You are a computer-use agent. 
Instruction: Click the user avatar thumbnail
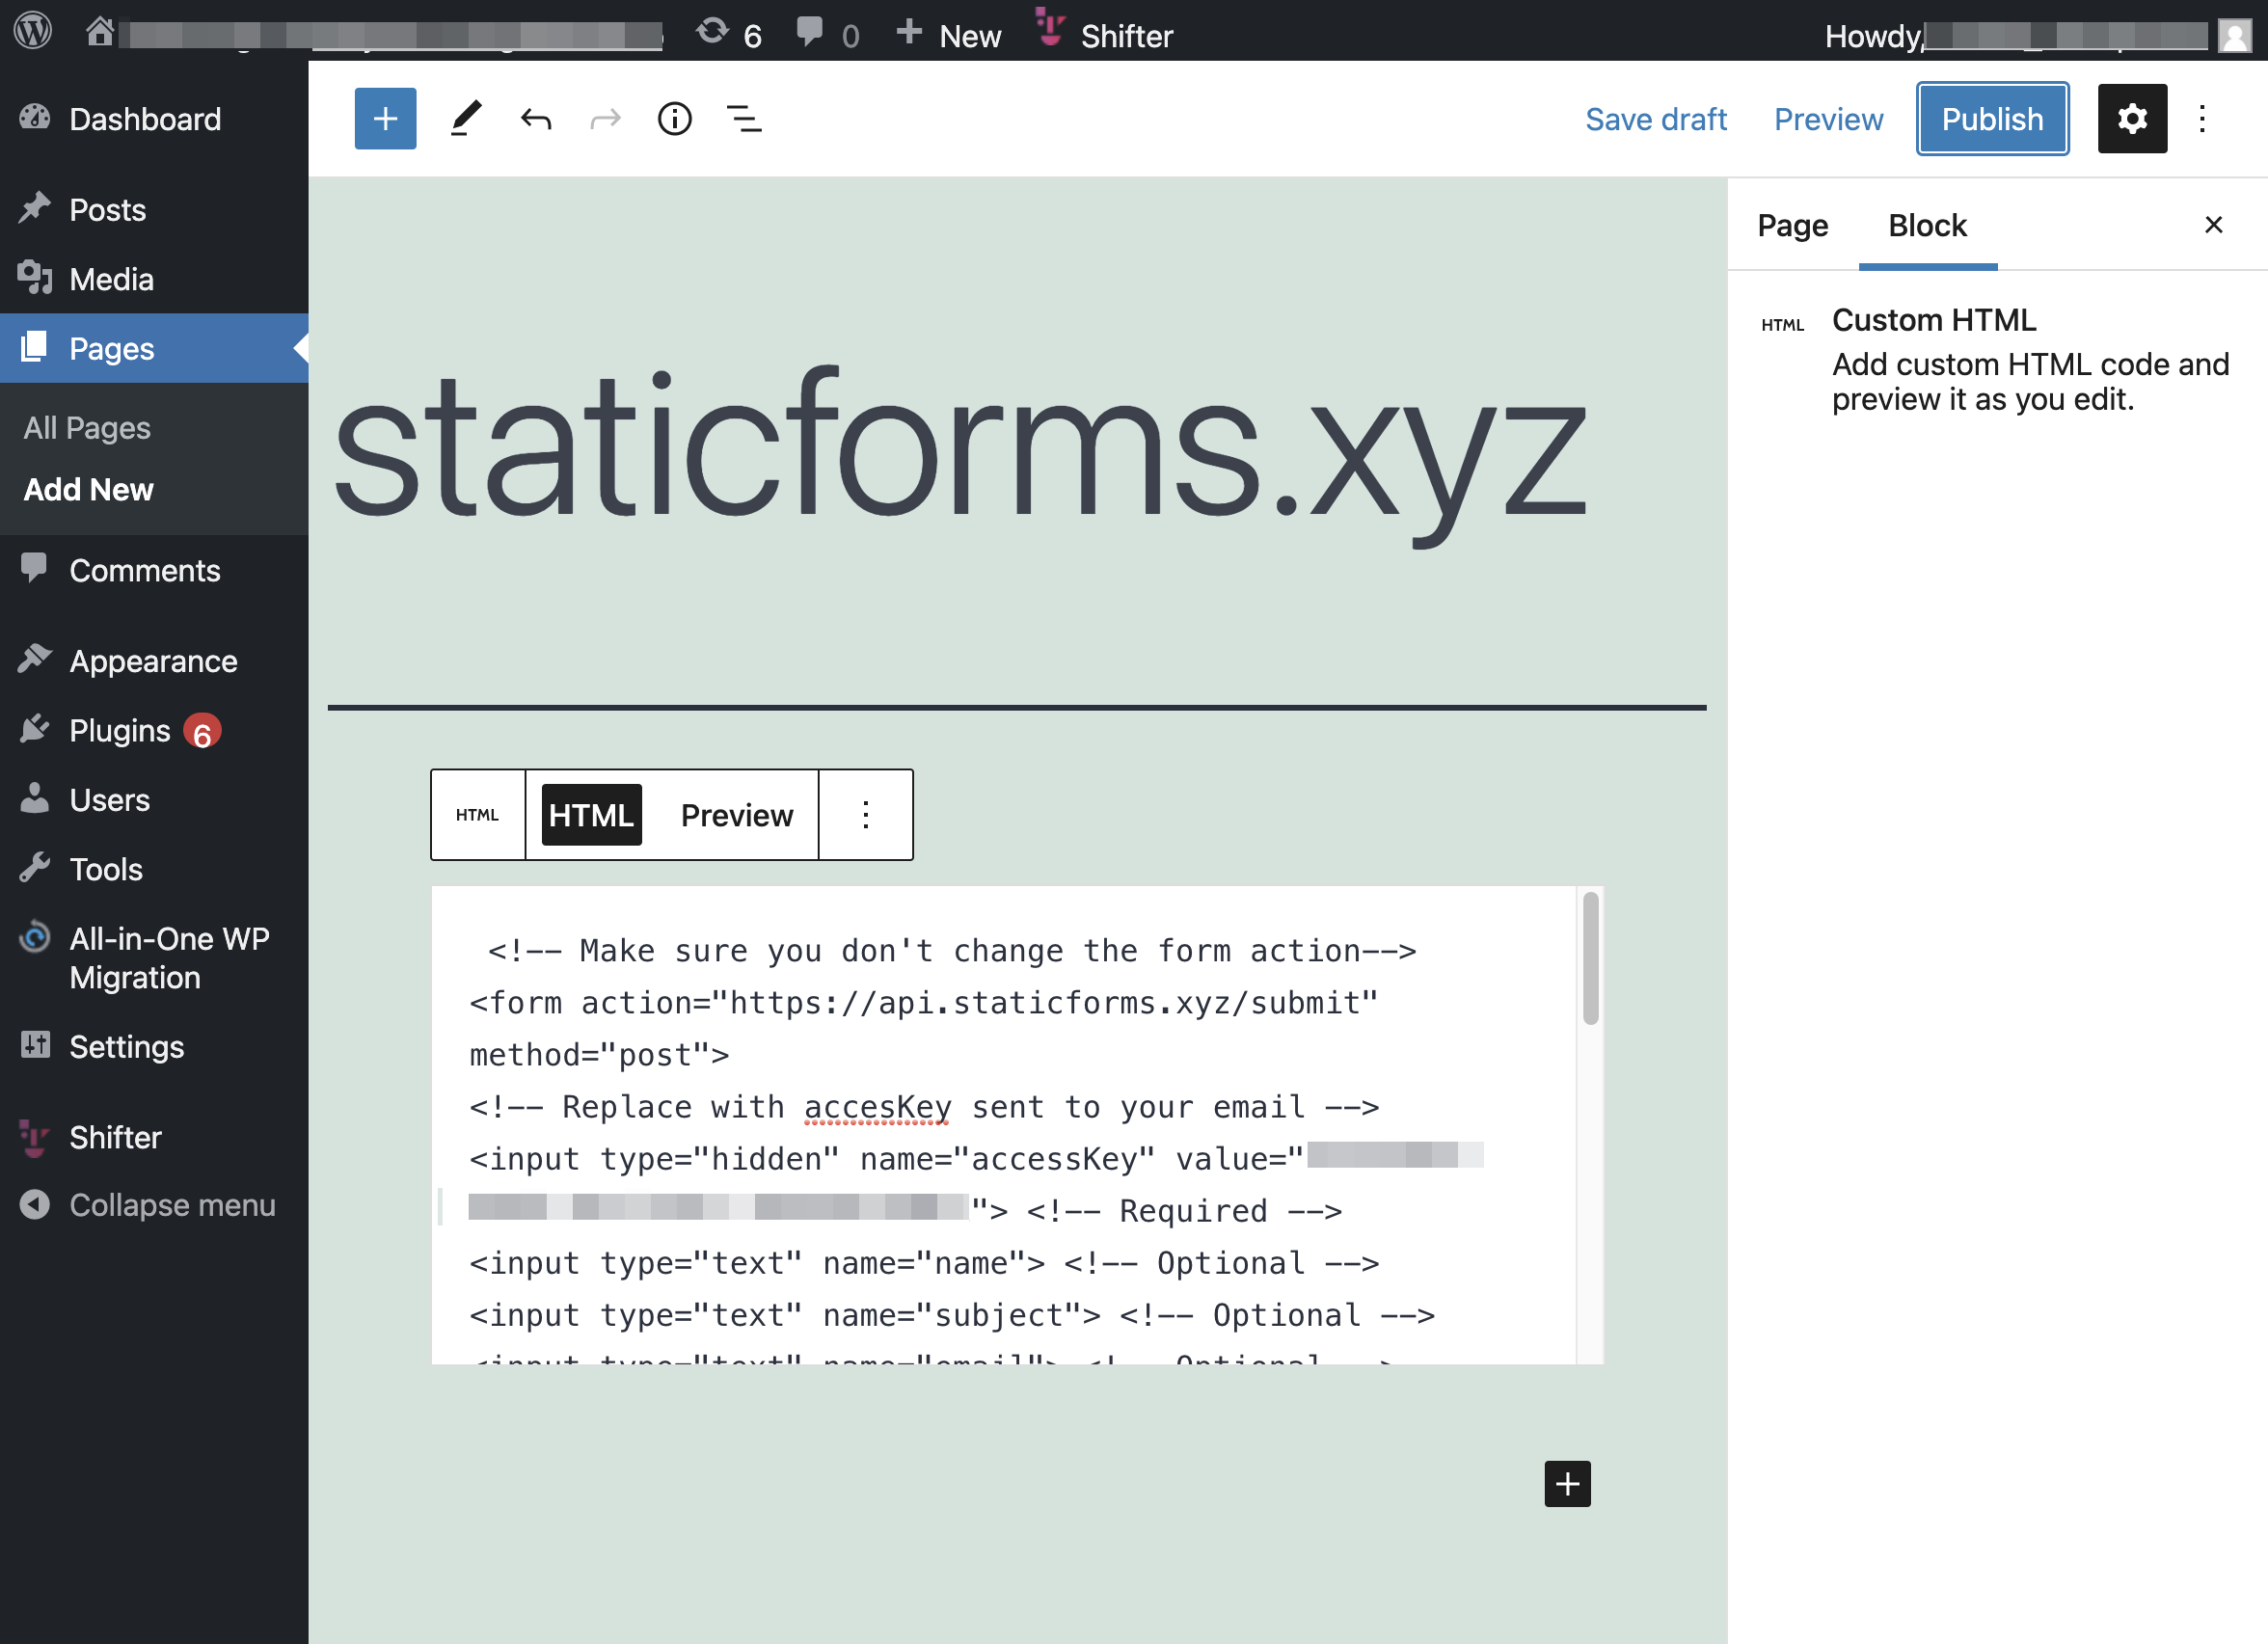2234,36
